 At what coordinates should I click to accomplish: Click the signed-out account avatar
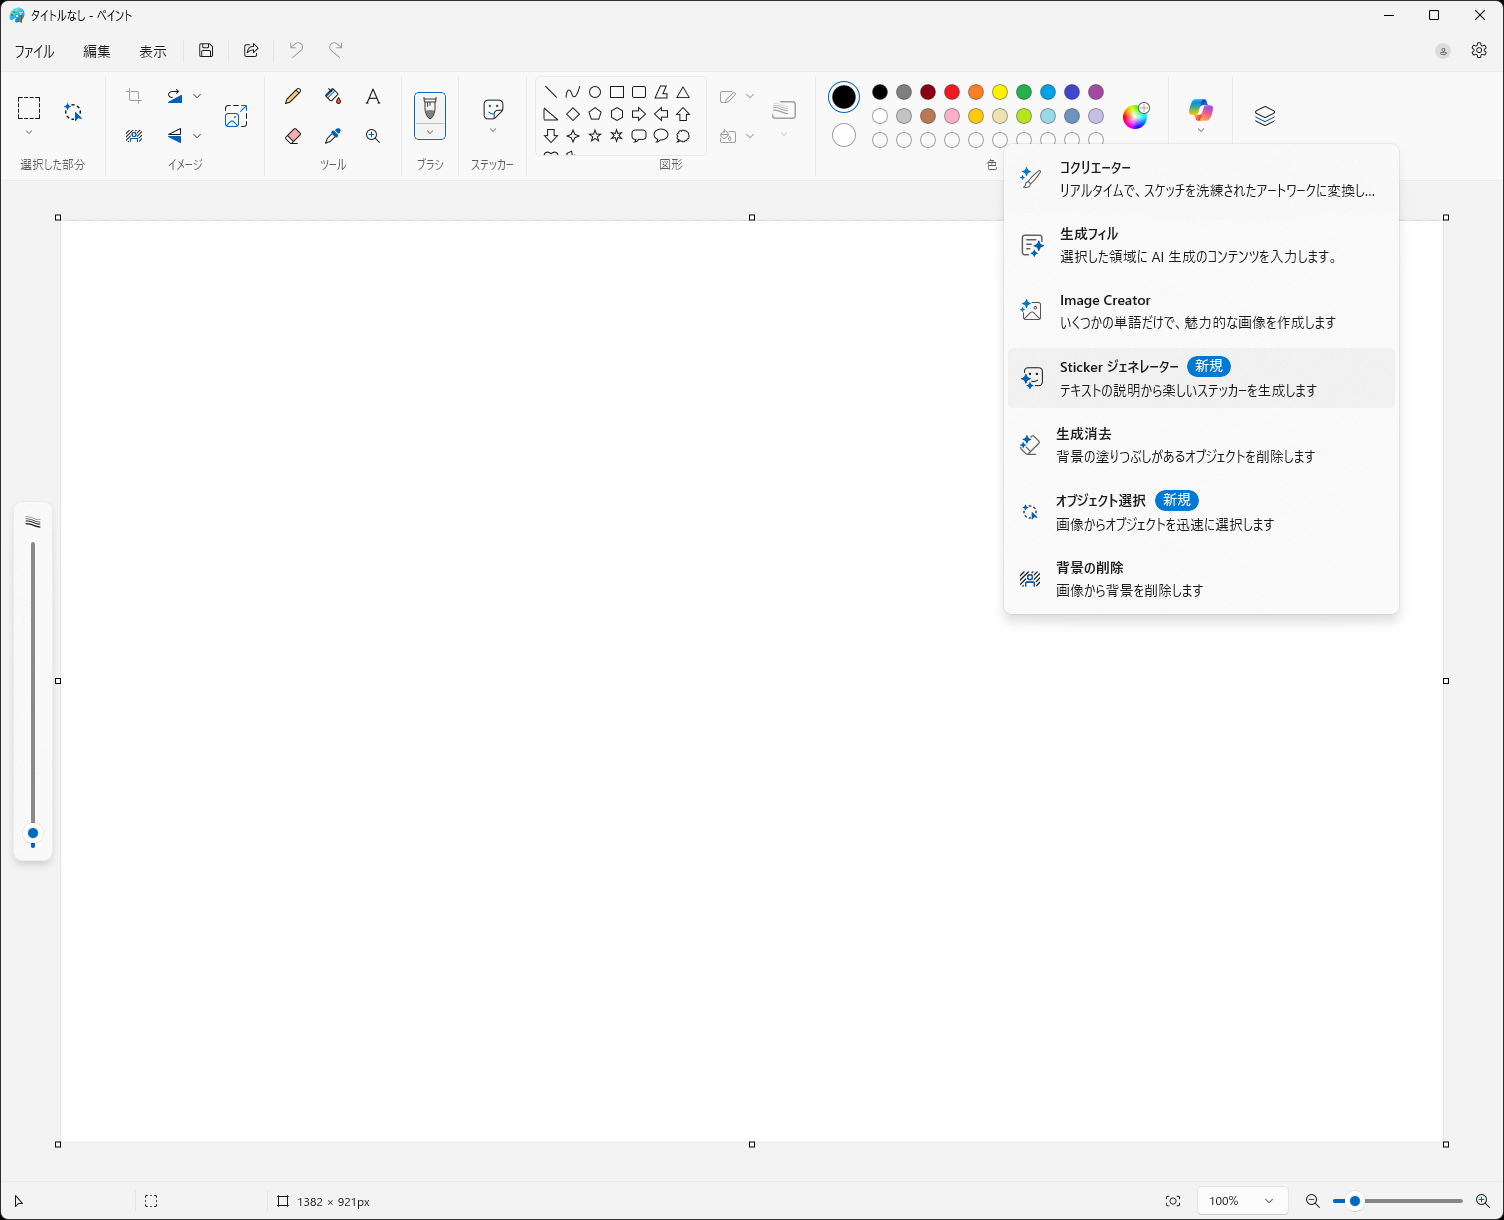pos(1443,51)
